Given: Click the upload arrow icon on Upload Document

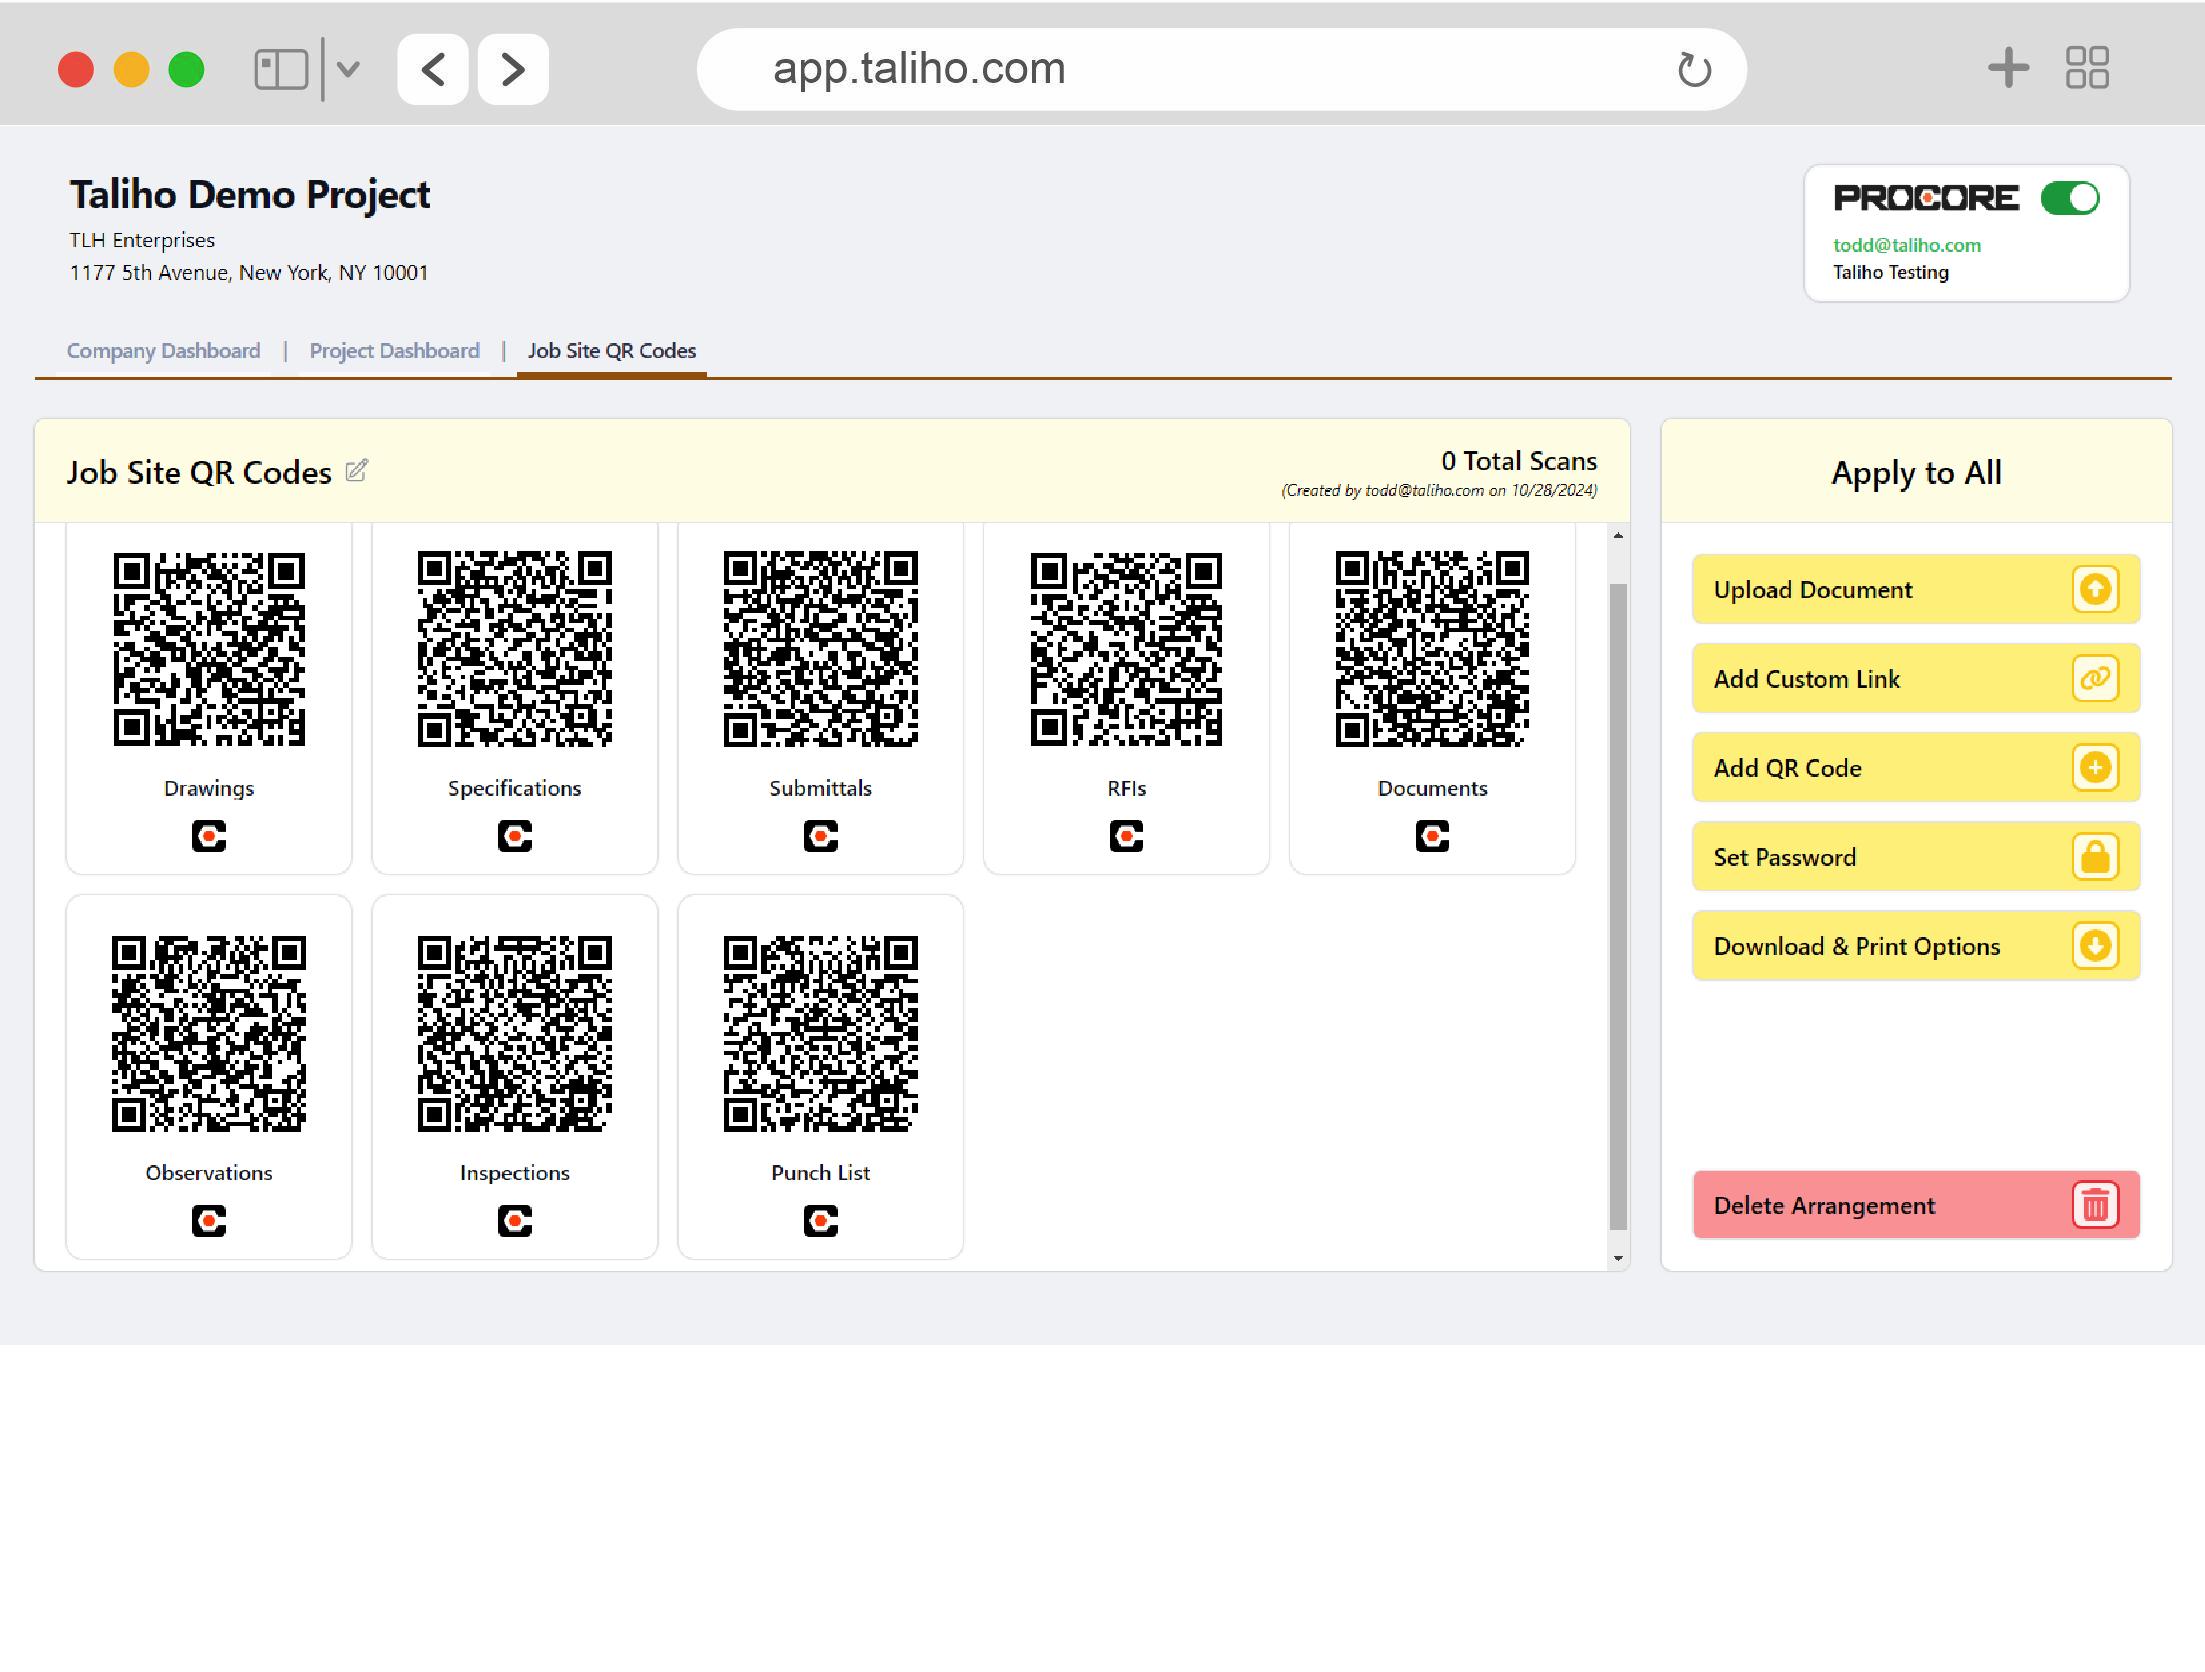Looking at the screenshot, I should 2095,589.
